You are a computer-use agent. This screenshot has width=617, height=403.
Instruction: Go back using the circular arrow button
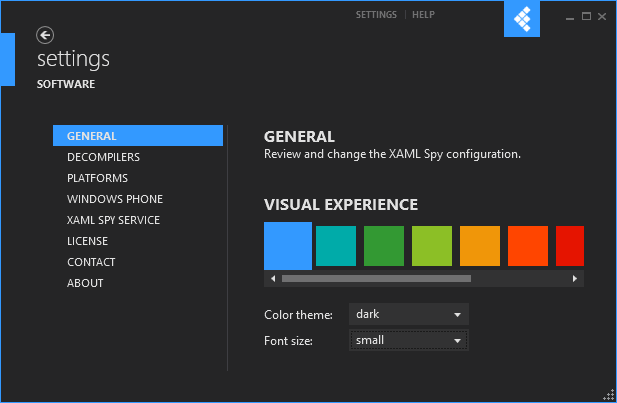point(45,35)
